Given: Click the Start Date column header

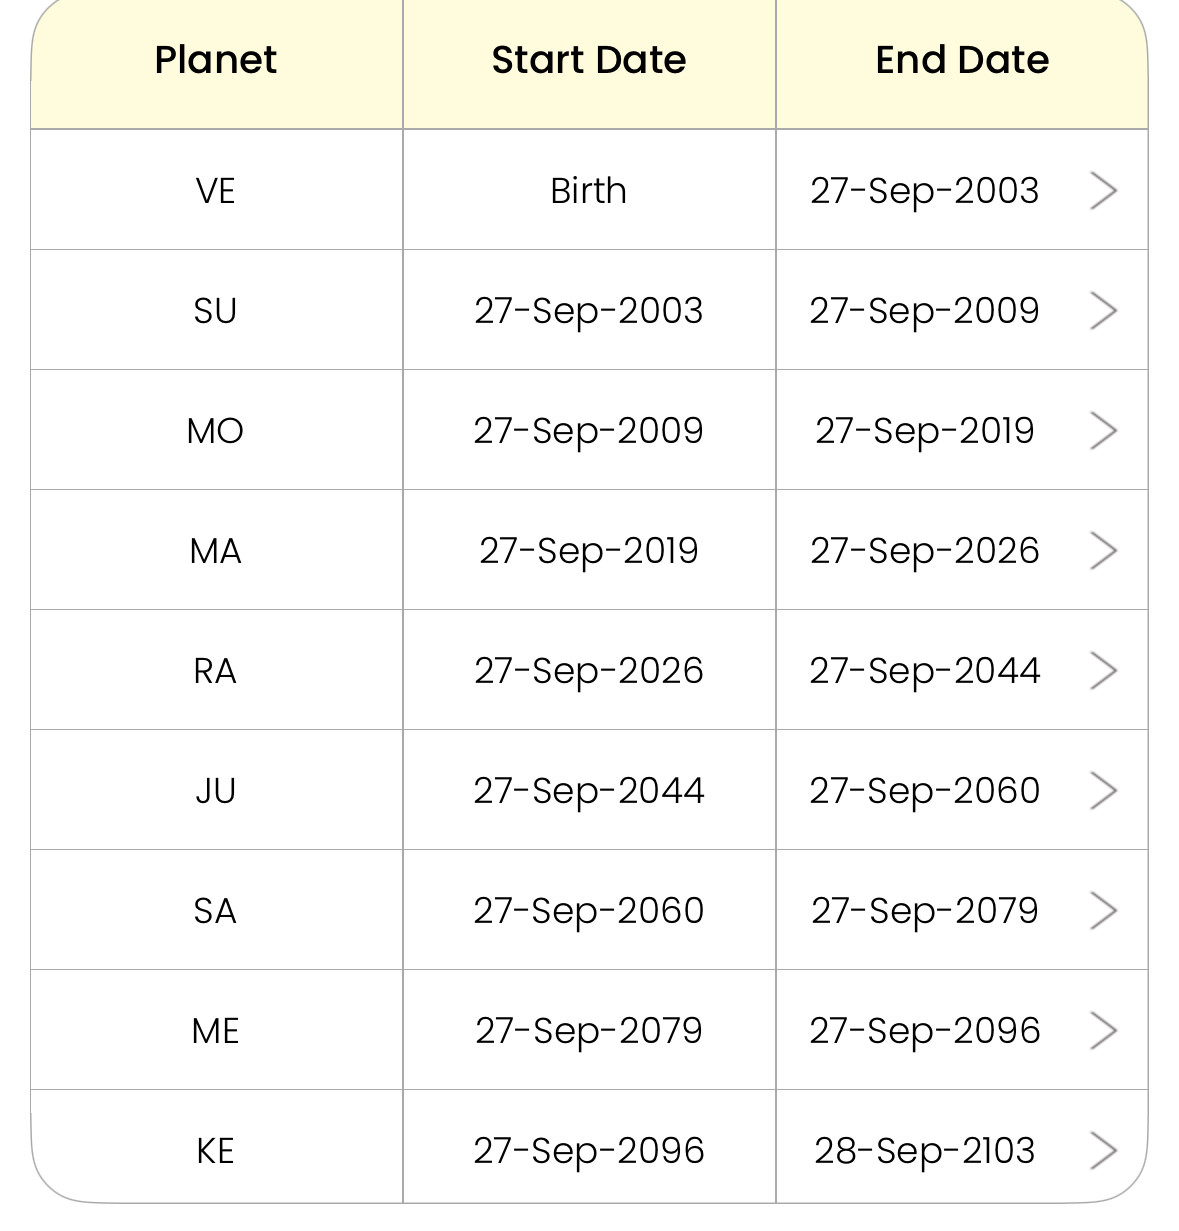Looking at the screenshot, I should pos(589,60).
